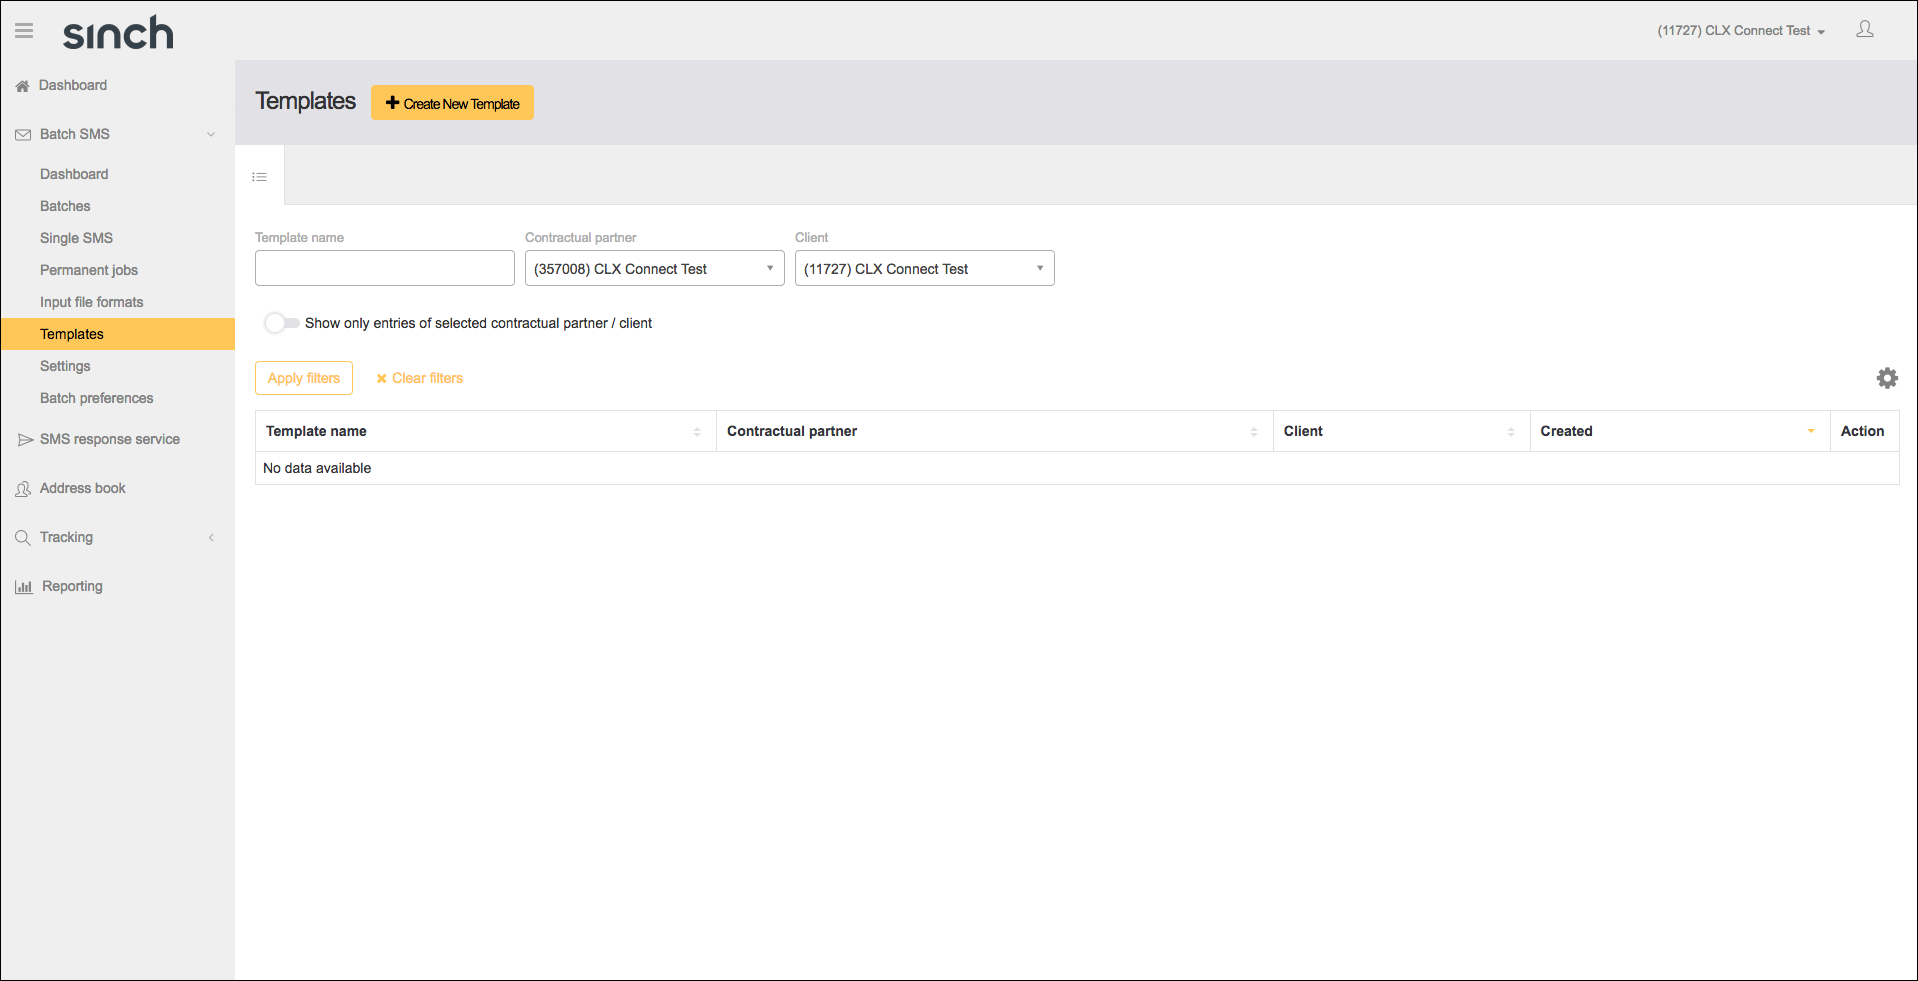This screenshot has width=1918, height=981.
Task: Clear all applied filters
Action: point(419,378)
